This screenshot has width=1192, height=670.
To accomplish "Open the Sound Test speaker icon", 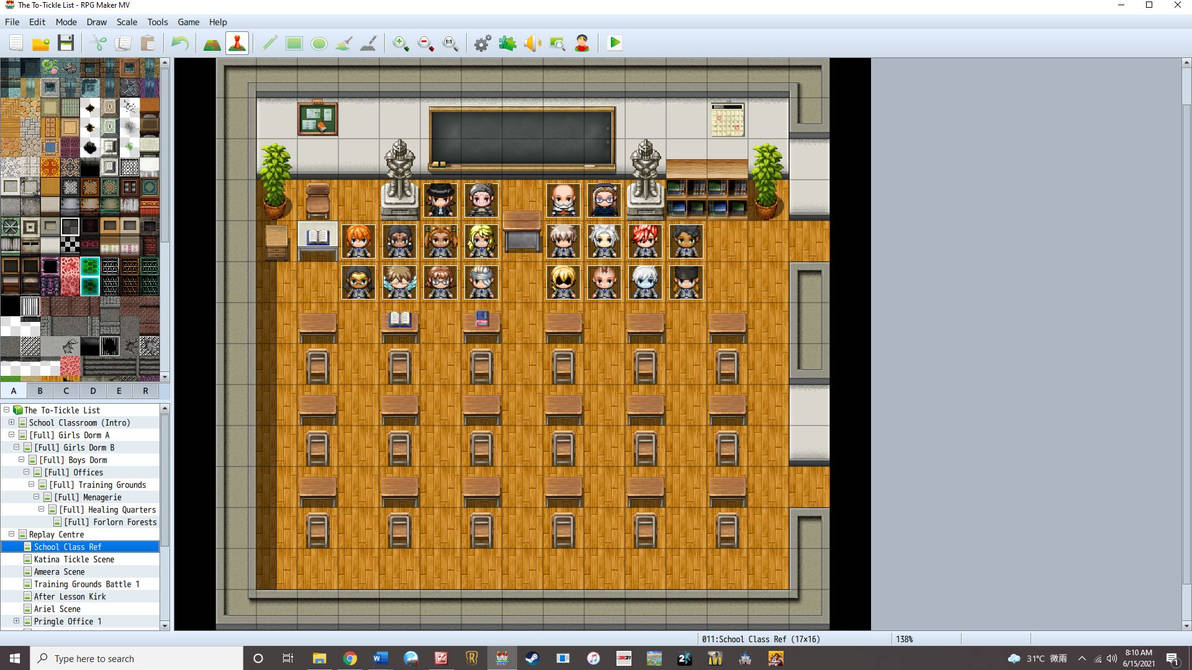I will (532, 43).
